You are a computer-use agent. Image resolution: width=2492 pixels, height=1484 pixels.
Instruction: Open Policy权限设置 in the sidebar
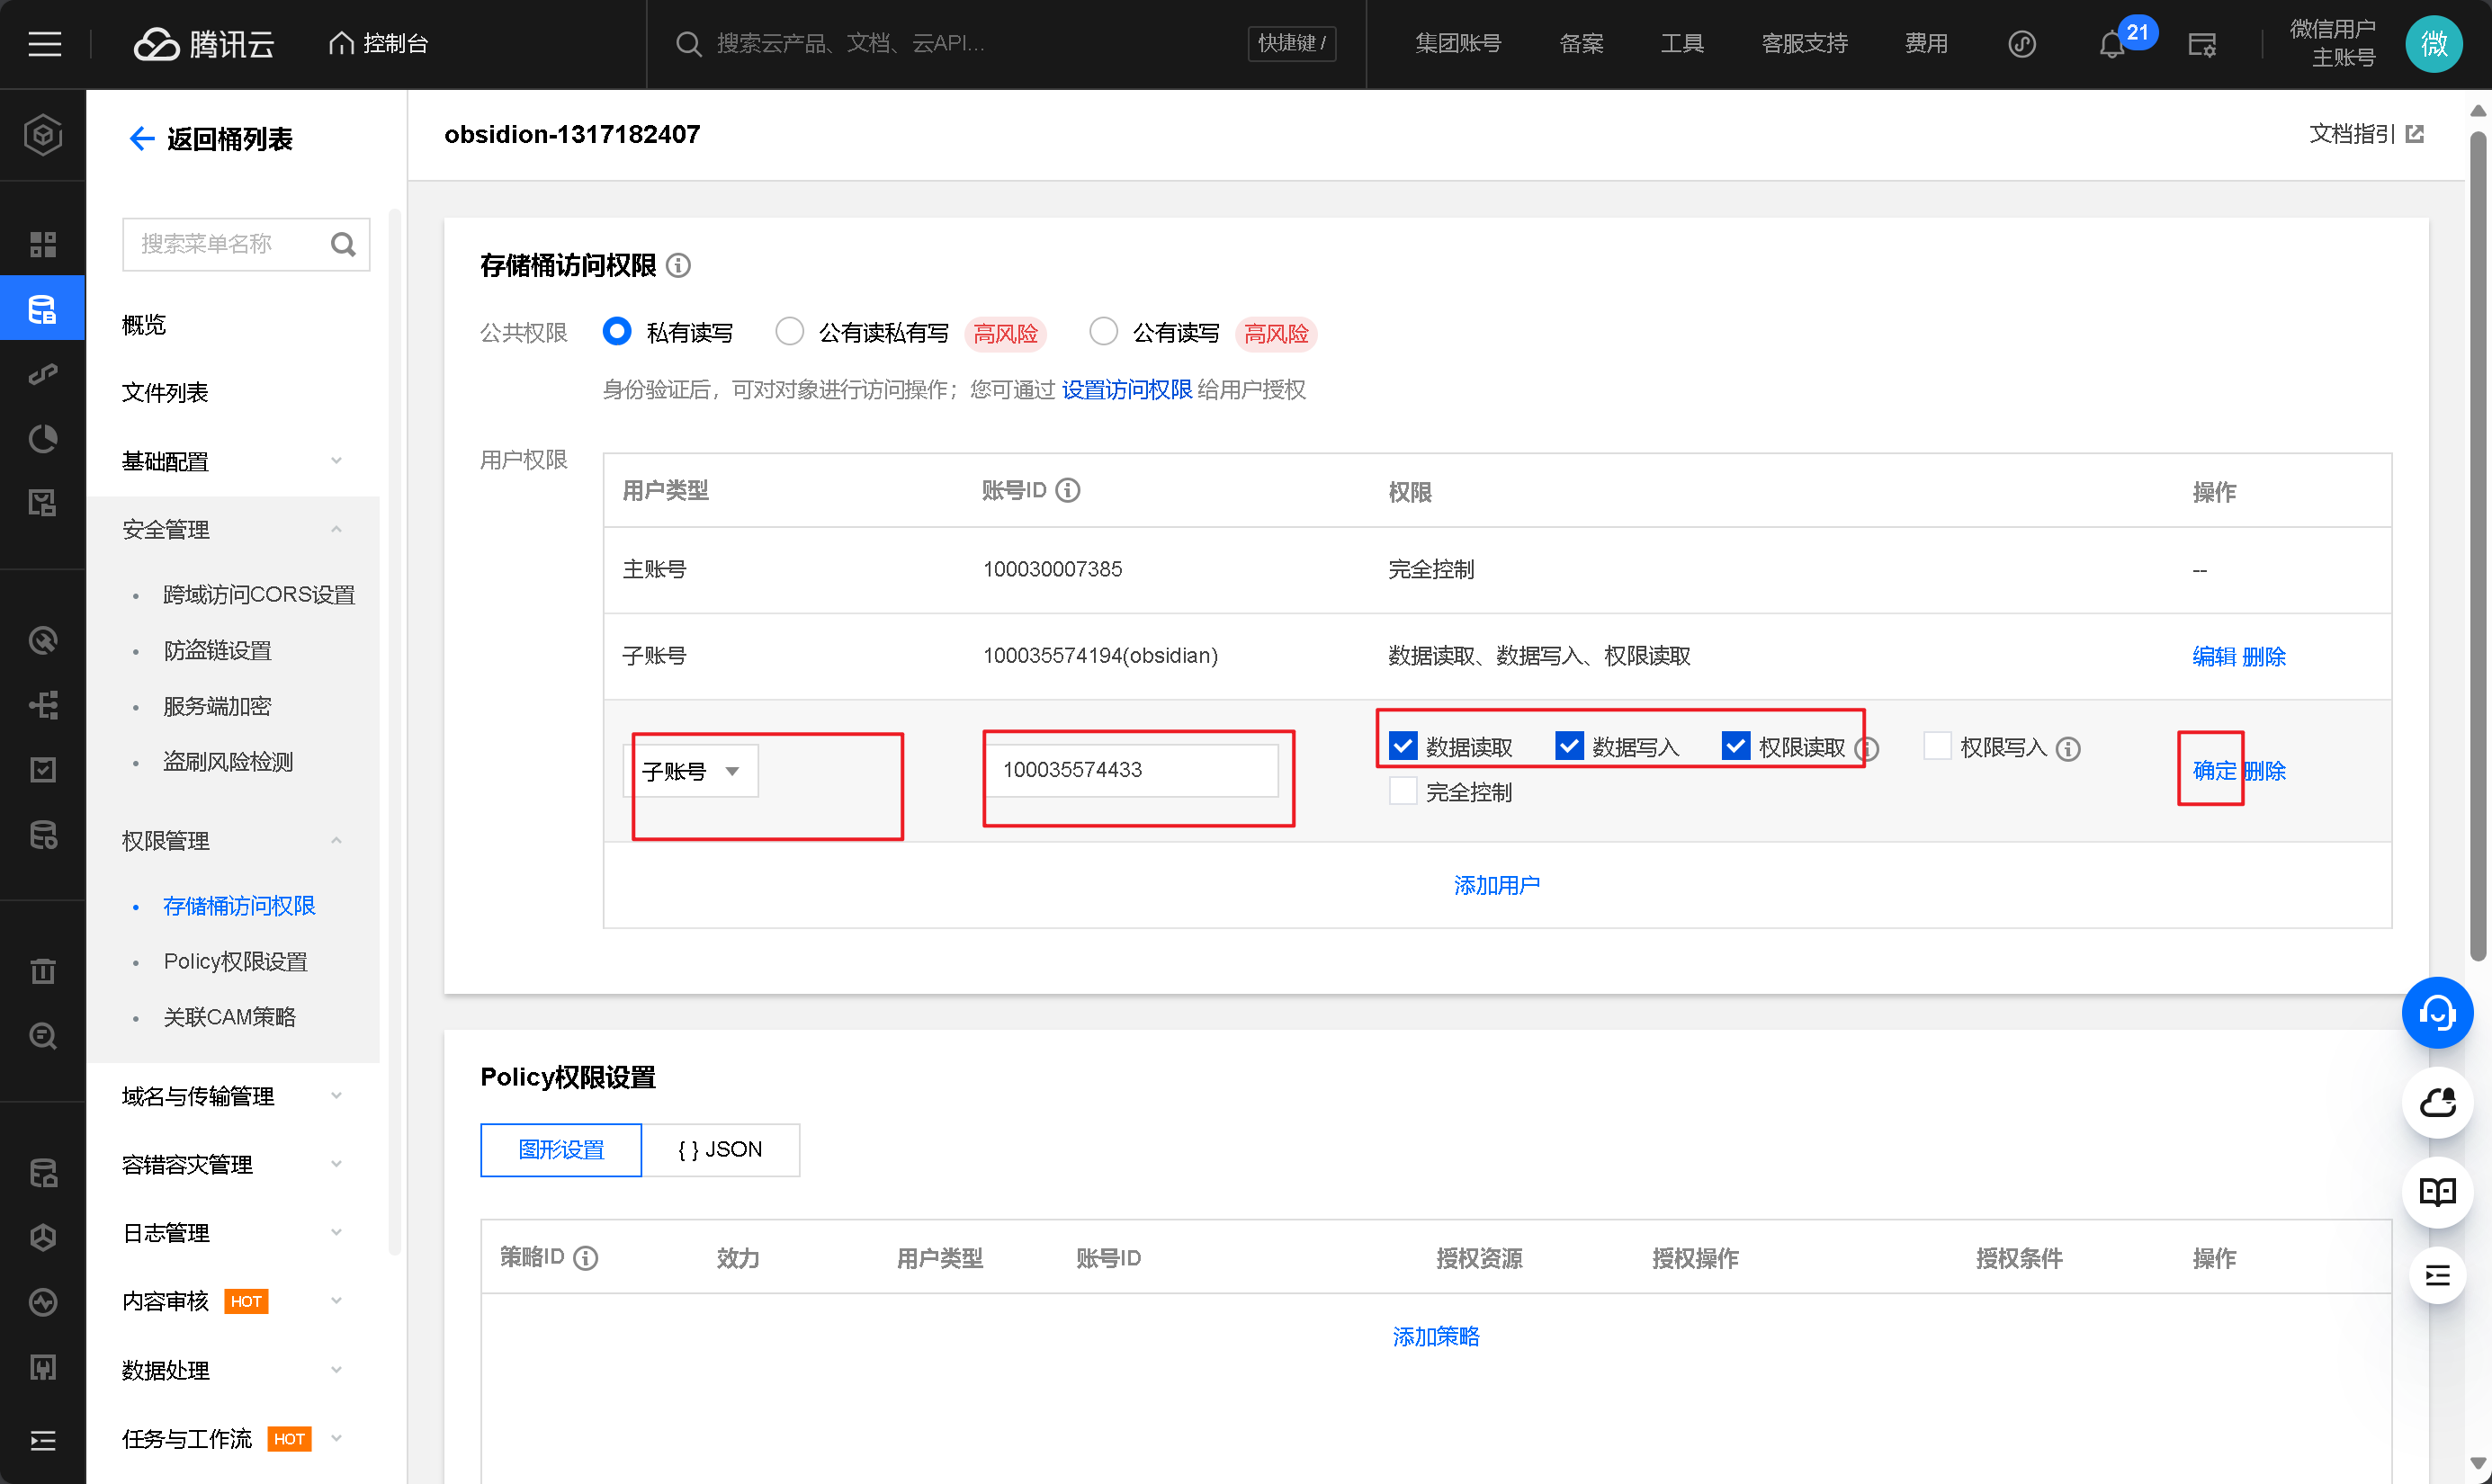[235, 961]
